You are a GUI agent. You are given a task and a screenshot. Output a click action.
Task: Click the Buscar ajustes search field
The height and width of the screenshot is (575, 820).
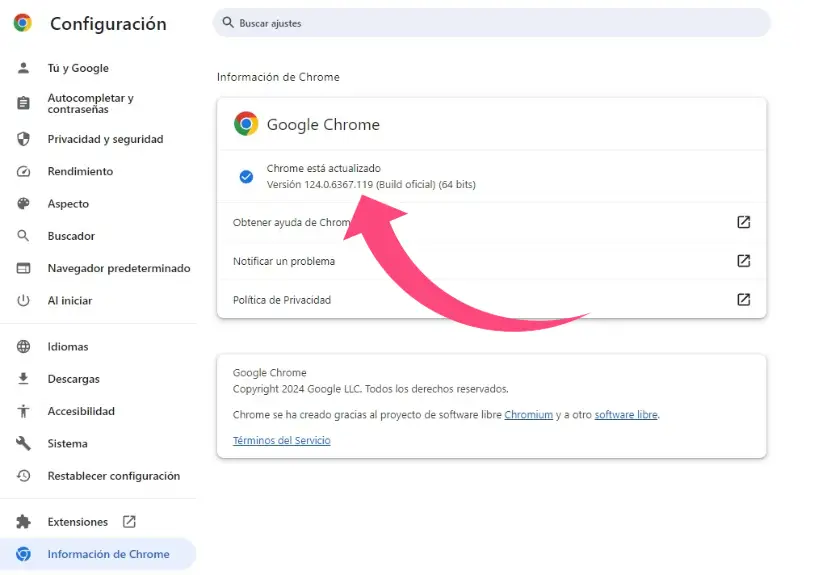tap(492, 23)
